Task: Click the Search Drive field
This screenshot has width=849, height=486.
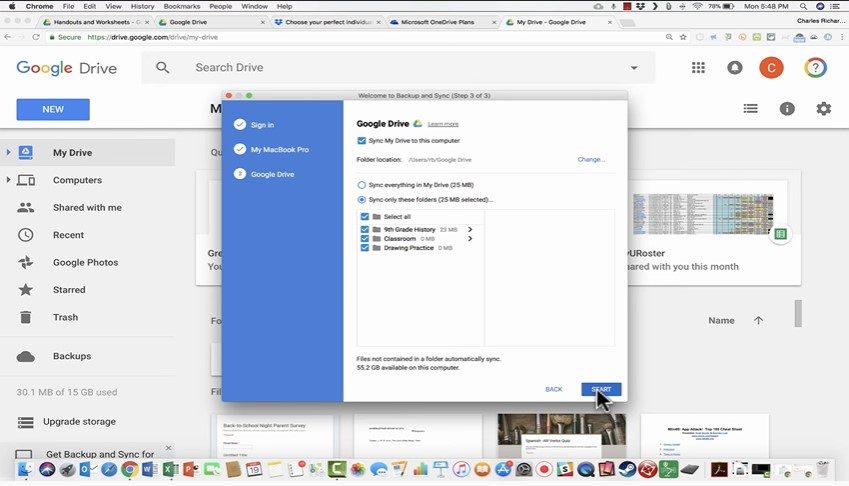Action: pos(398,68)
